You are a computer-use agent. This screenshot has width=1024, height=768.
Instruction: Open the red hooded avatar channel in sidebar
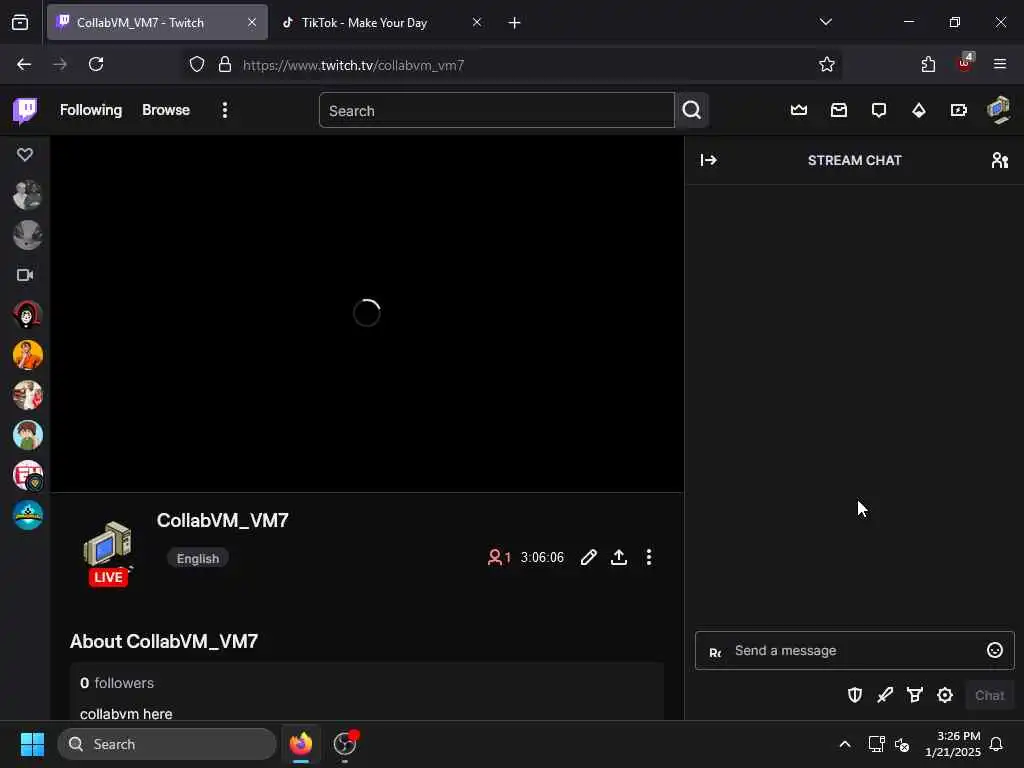click(27, 315)
